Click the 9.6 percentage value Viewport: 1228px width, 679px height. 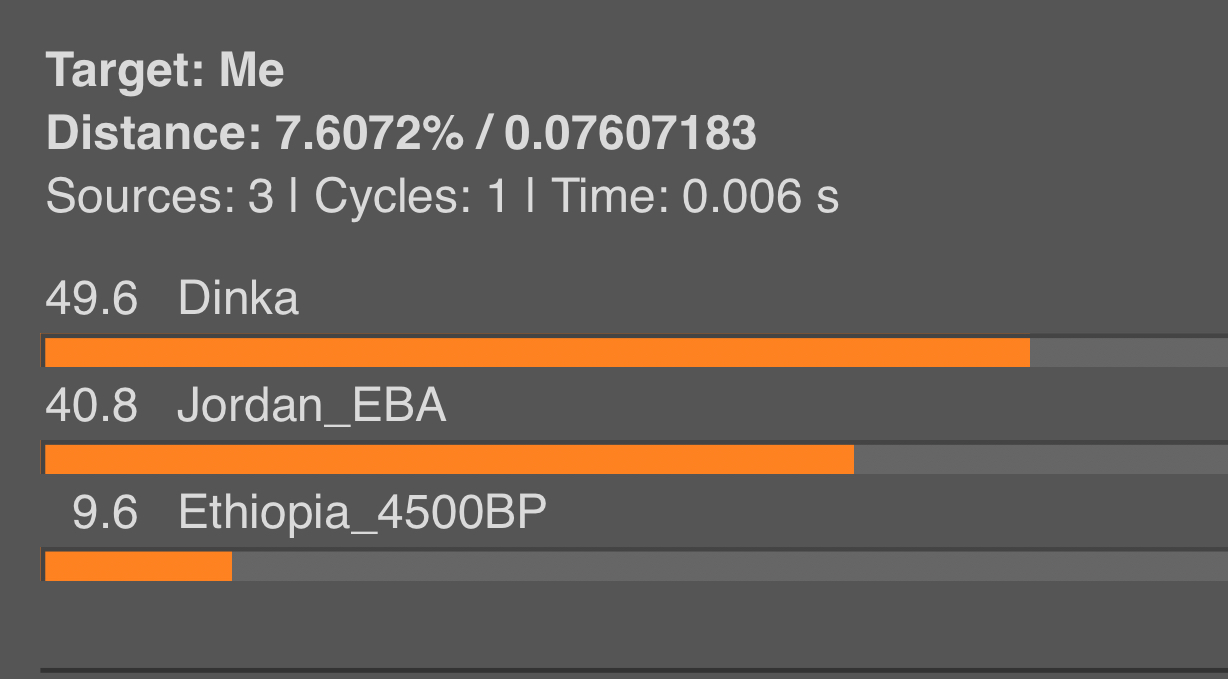[x=104, y=513]
